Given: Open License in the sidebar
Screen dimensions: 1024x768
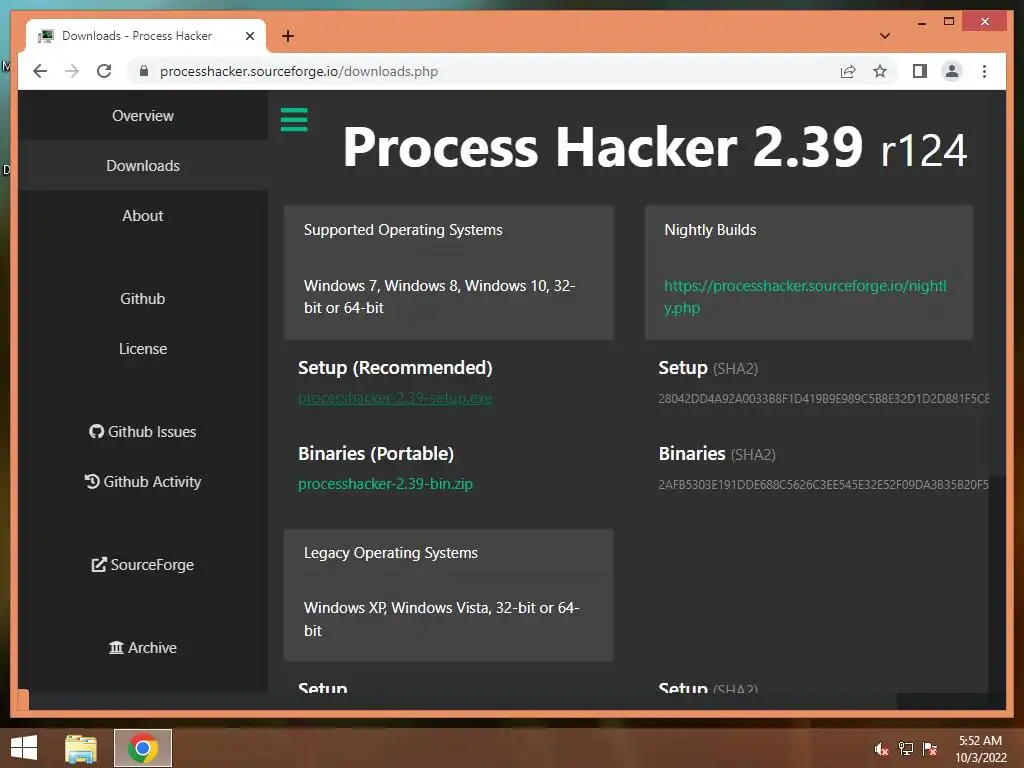Looking at the screenshot, I should (142, 349).
